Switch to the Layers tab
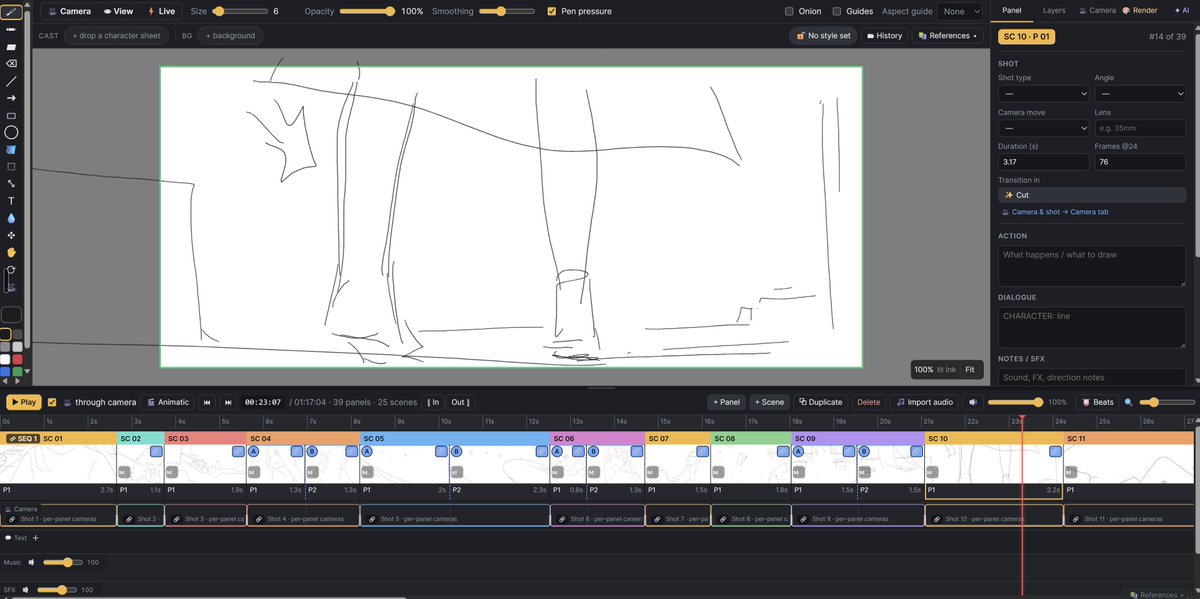Screen dimensions: 1200x599 (1054, 10)
